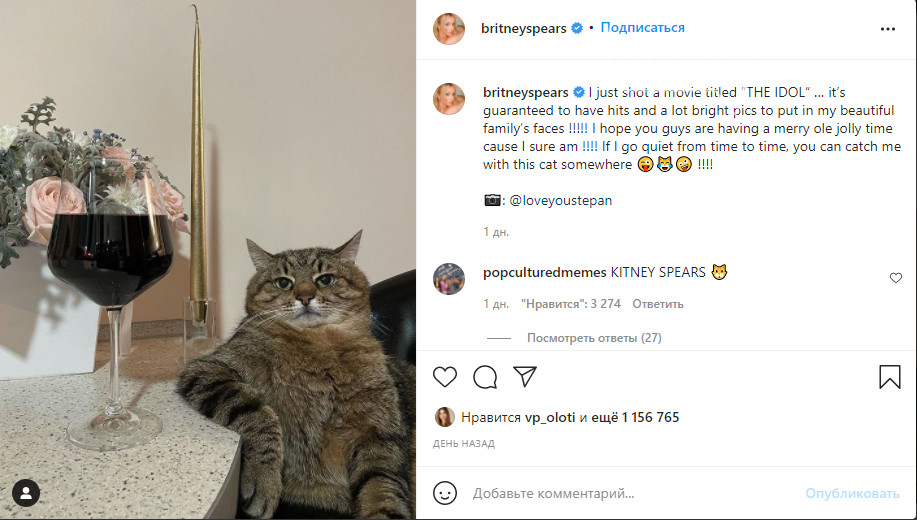Show comment likes count 3 274
The height and width of the screenshot is (520, 917).
pyautogui.click(x=571, y=304)
